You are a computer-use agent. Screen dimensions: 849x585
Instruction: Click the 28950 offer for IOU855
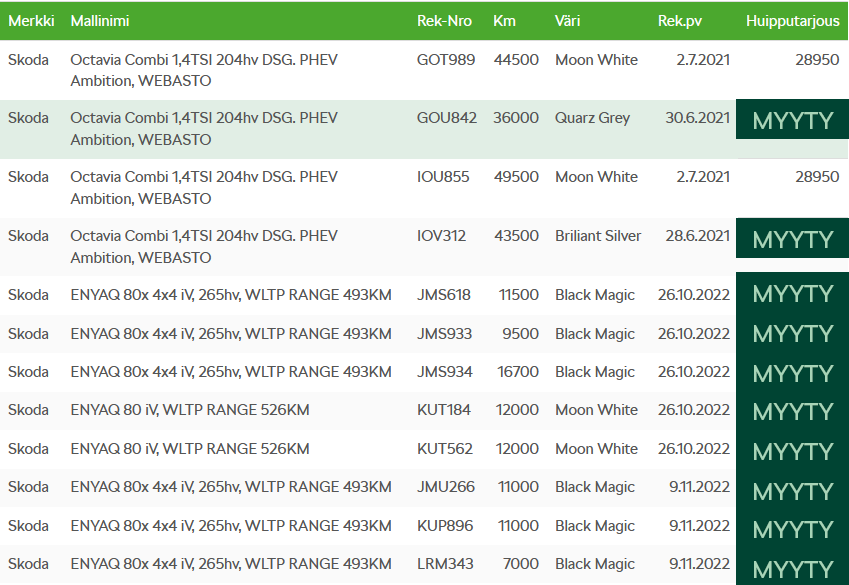pos(817,177)
